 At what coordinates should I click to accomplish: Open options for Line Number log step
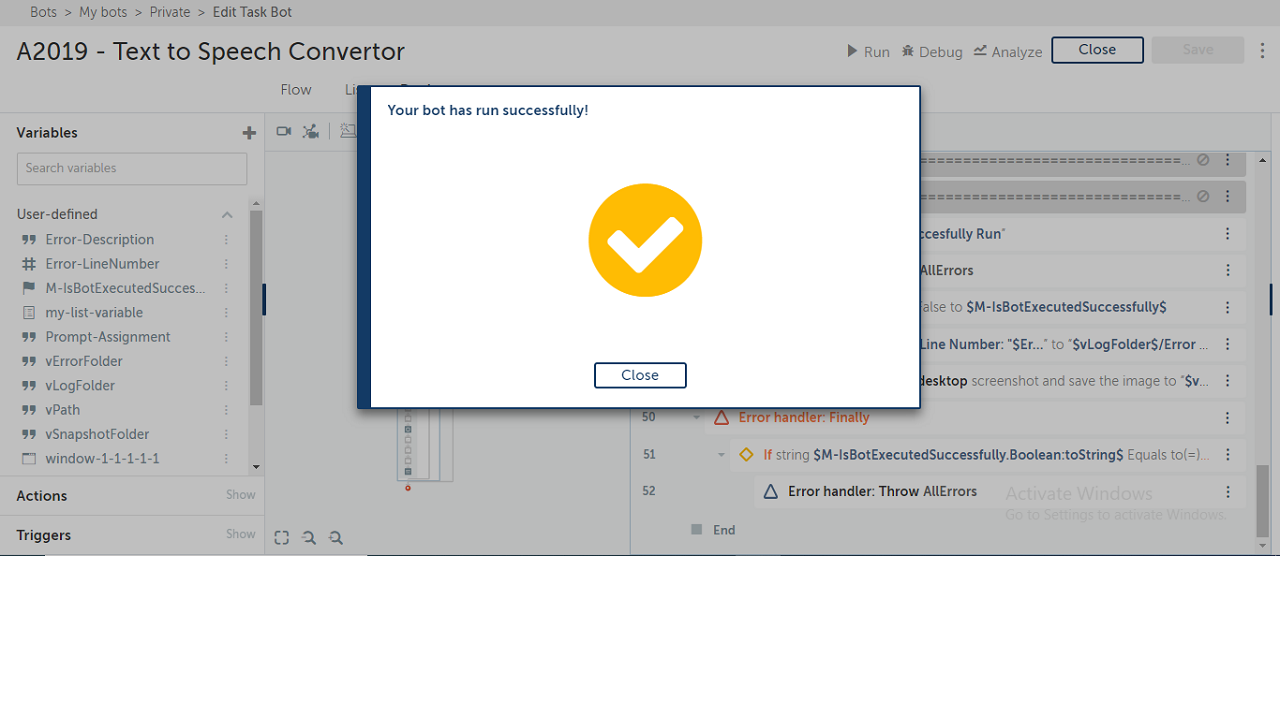[1228, 344]
